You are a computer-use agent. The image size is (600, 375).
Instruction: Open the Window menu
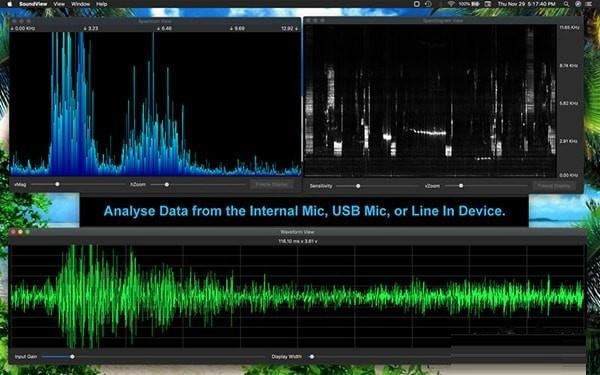80,4
